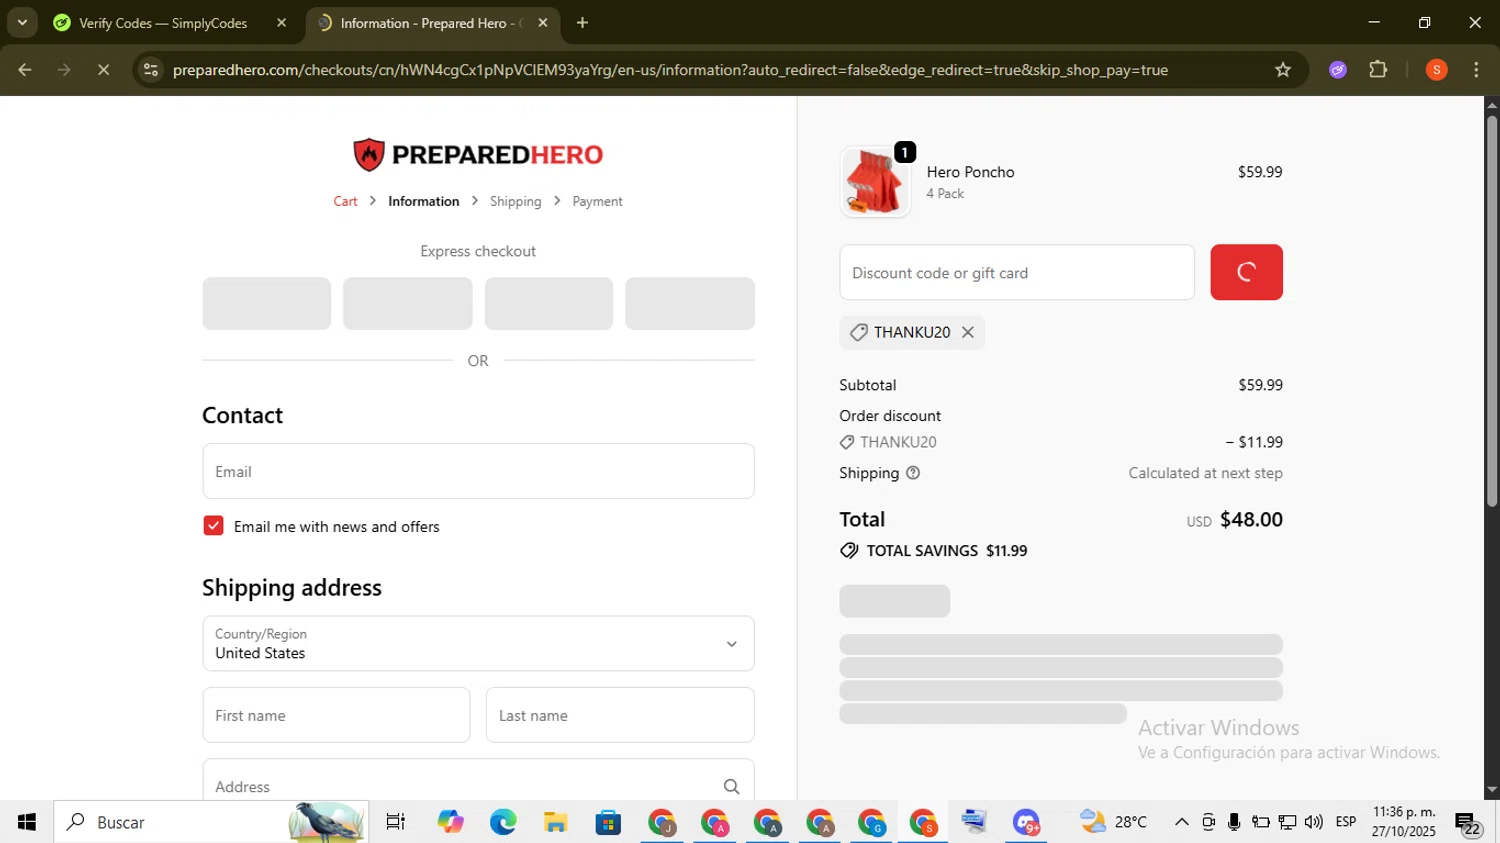Open the weather widget showing 28°C
The height and width of the screenshot is (843, 1500).
(x=1113, y=822)
